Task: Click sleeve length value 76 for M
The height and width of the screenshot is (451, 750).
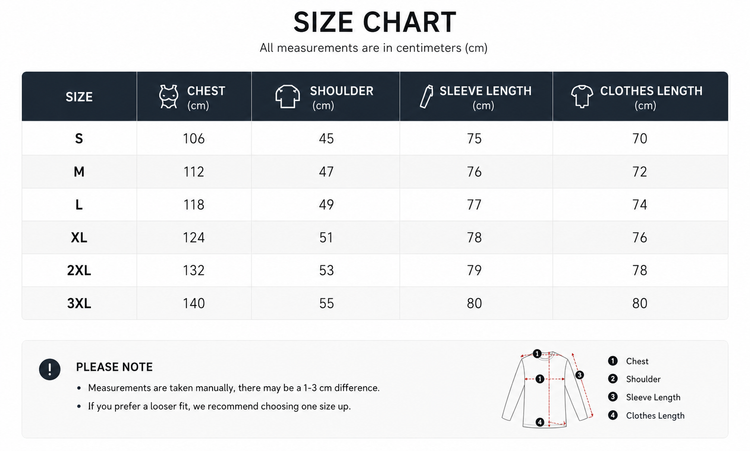Action: coord(474,172)
